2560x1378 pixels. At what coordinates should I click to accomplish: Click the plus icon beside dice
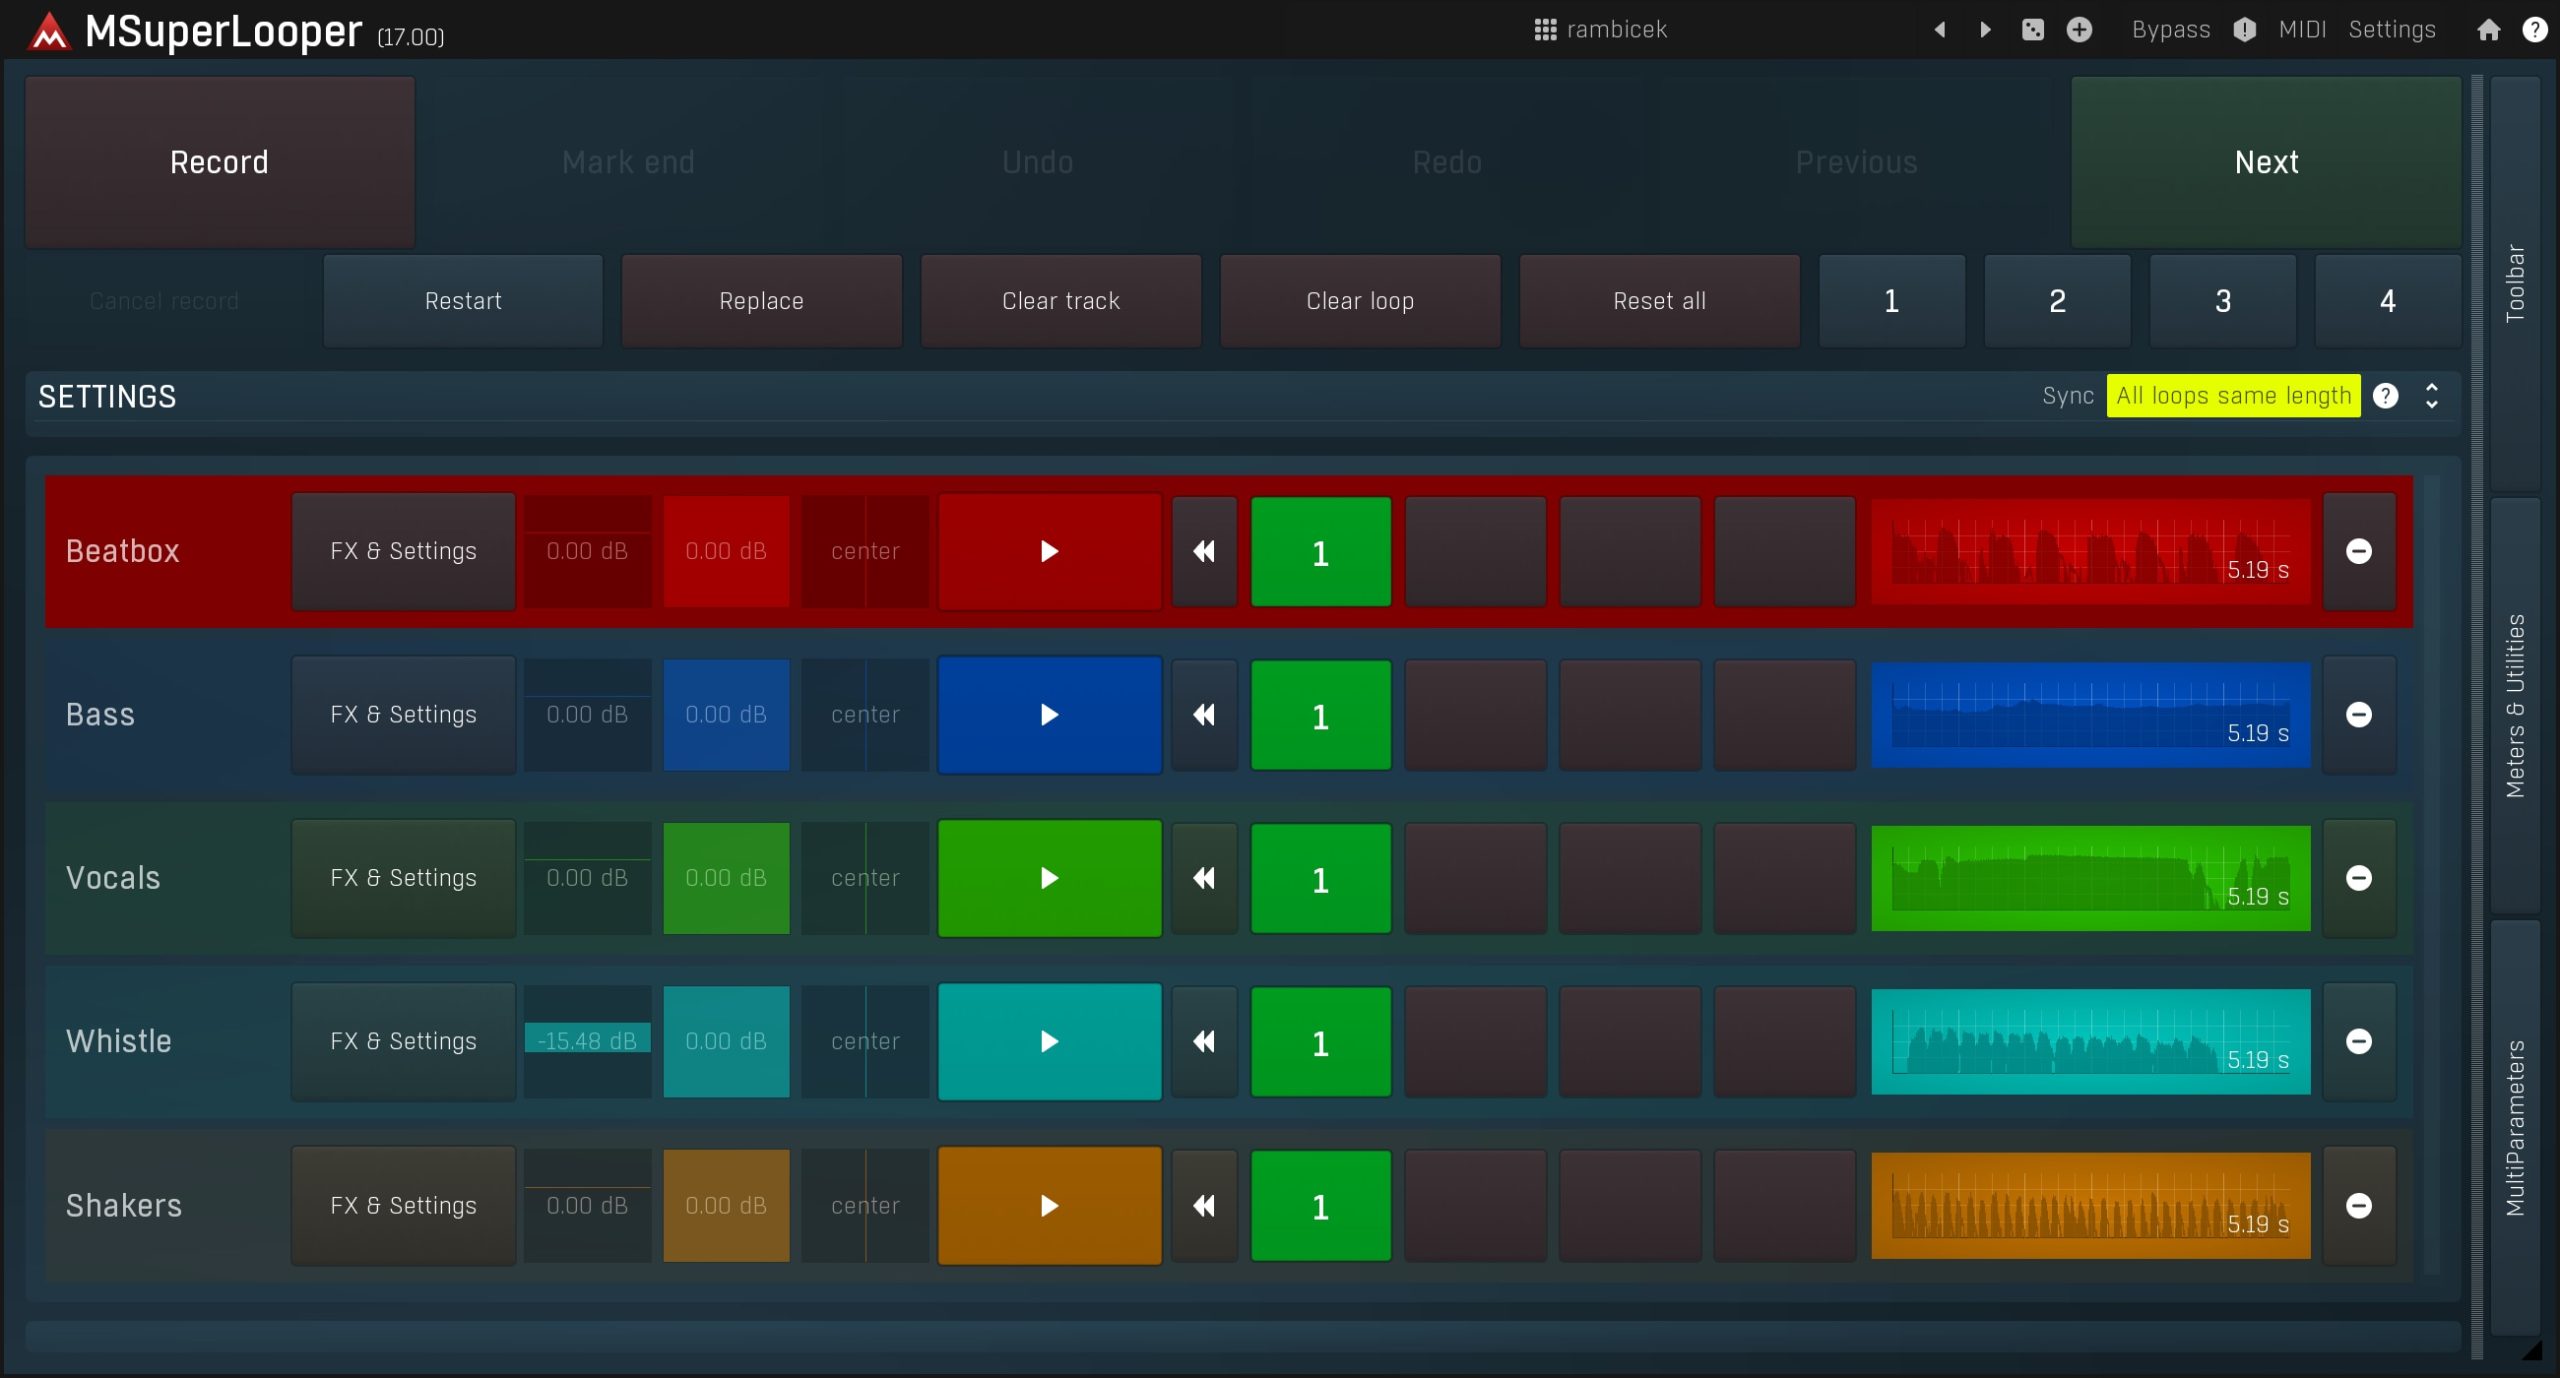(x=2079, y=30)
